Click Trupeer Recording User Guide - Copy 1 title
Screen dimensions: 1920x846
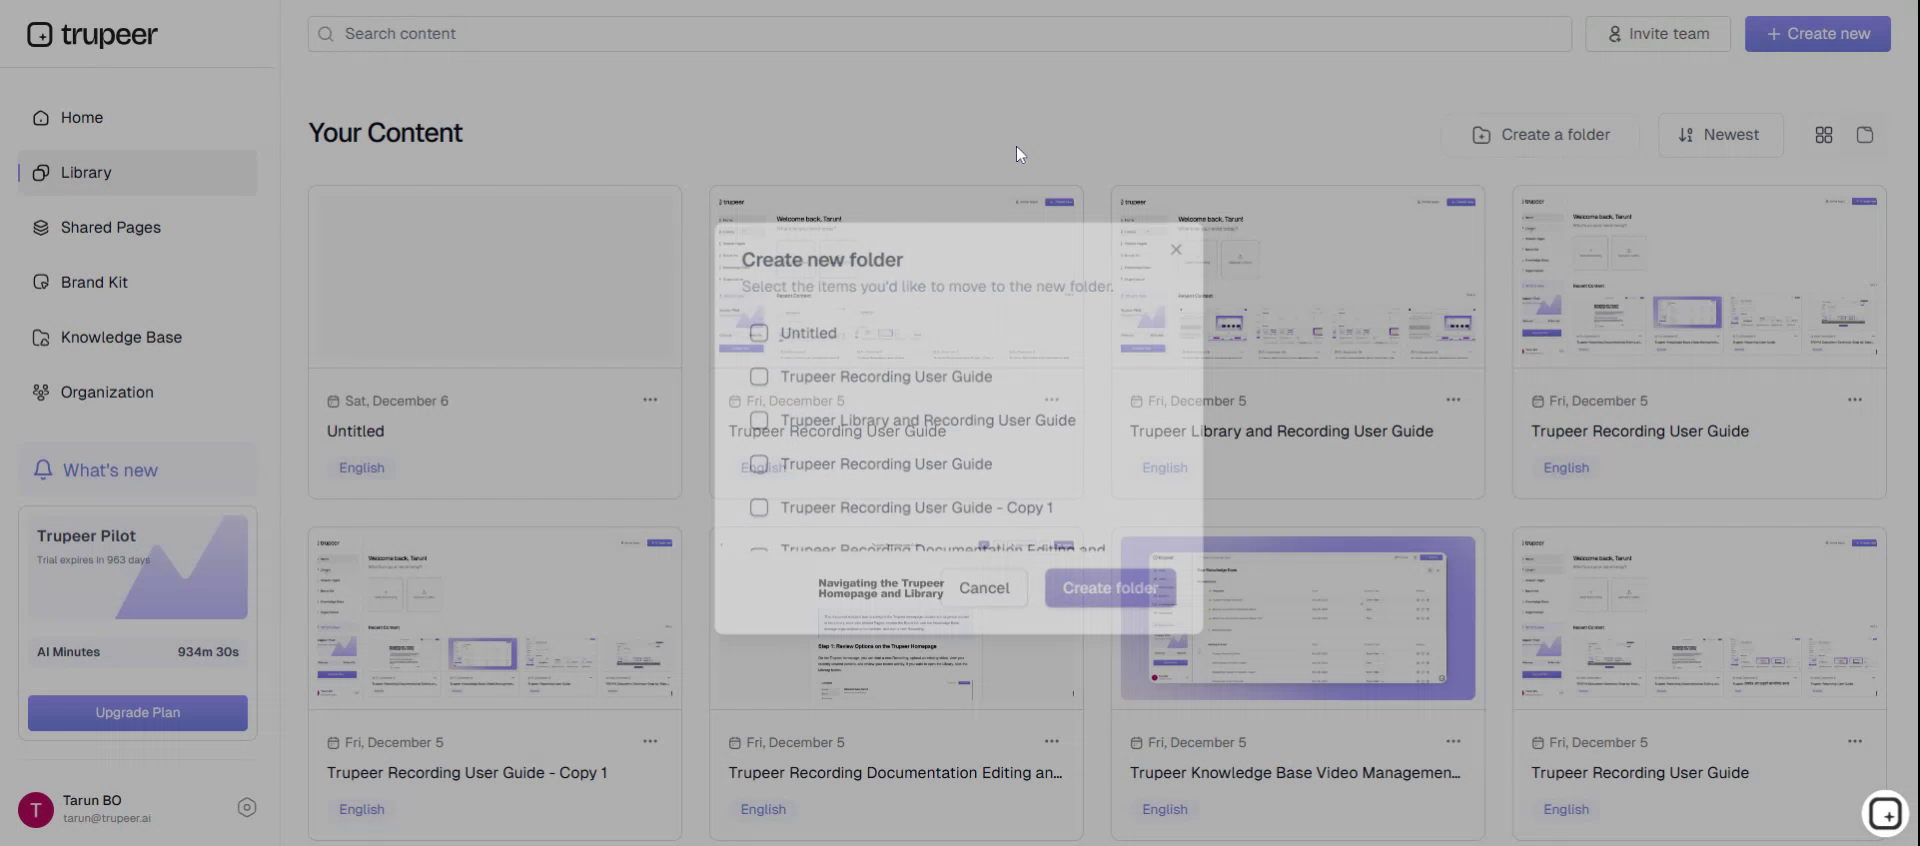click(x=467, y=773)
